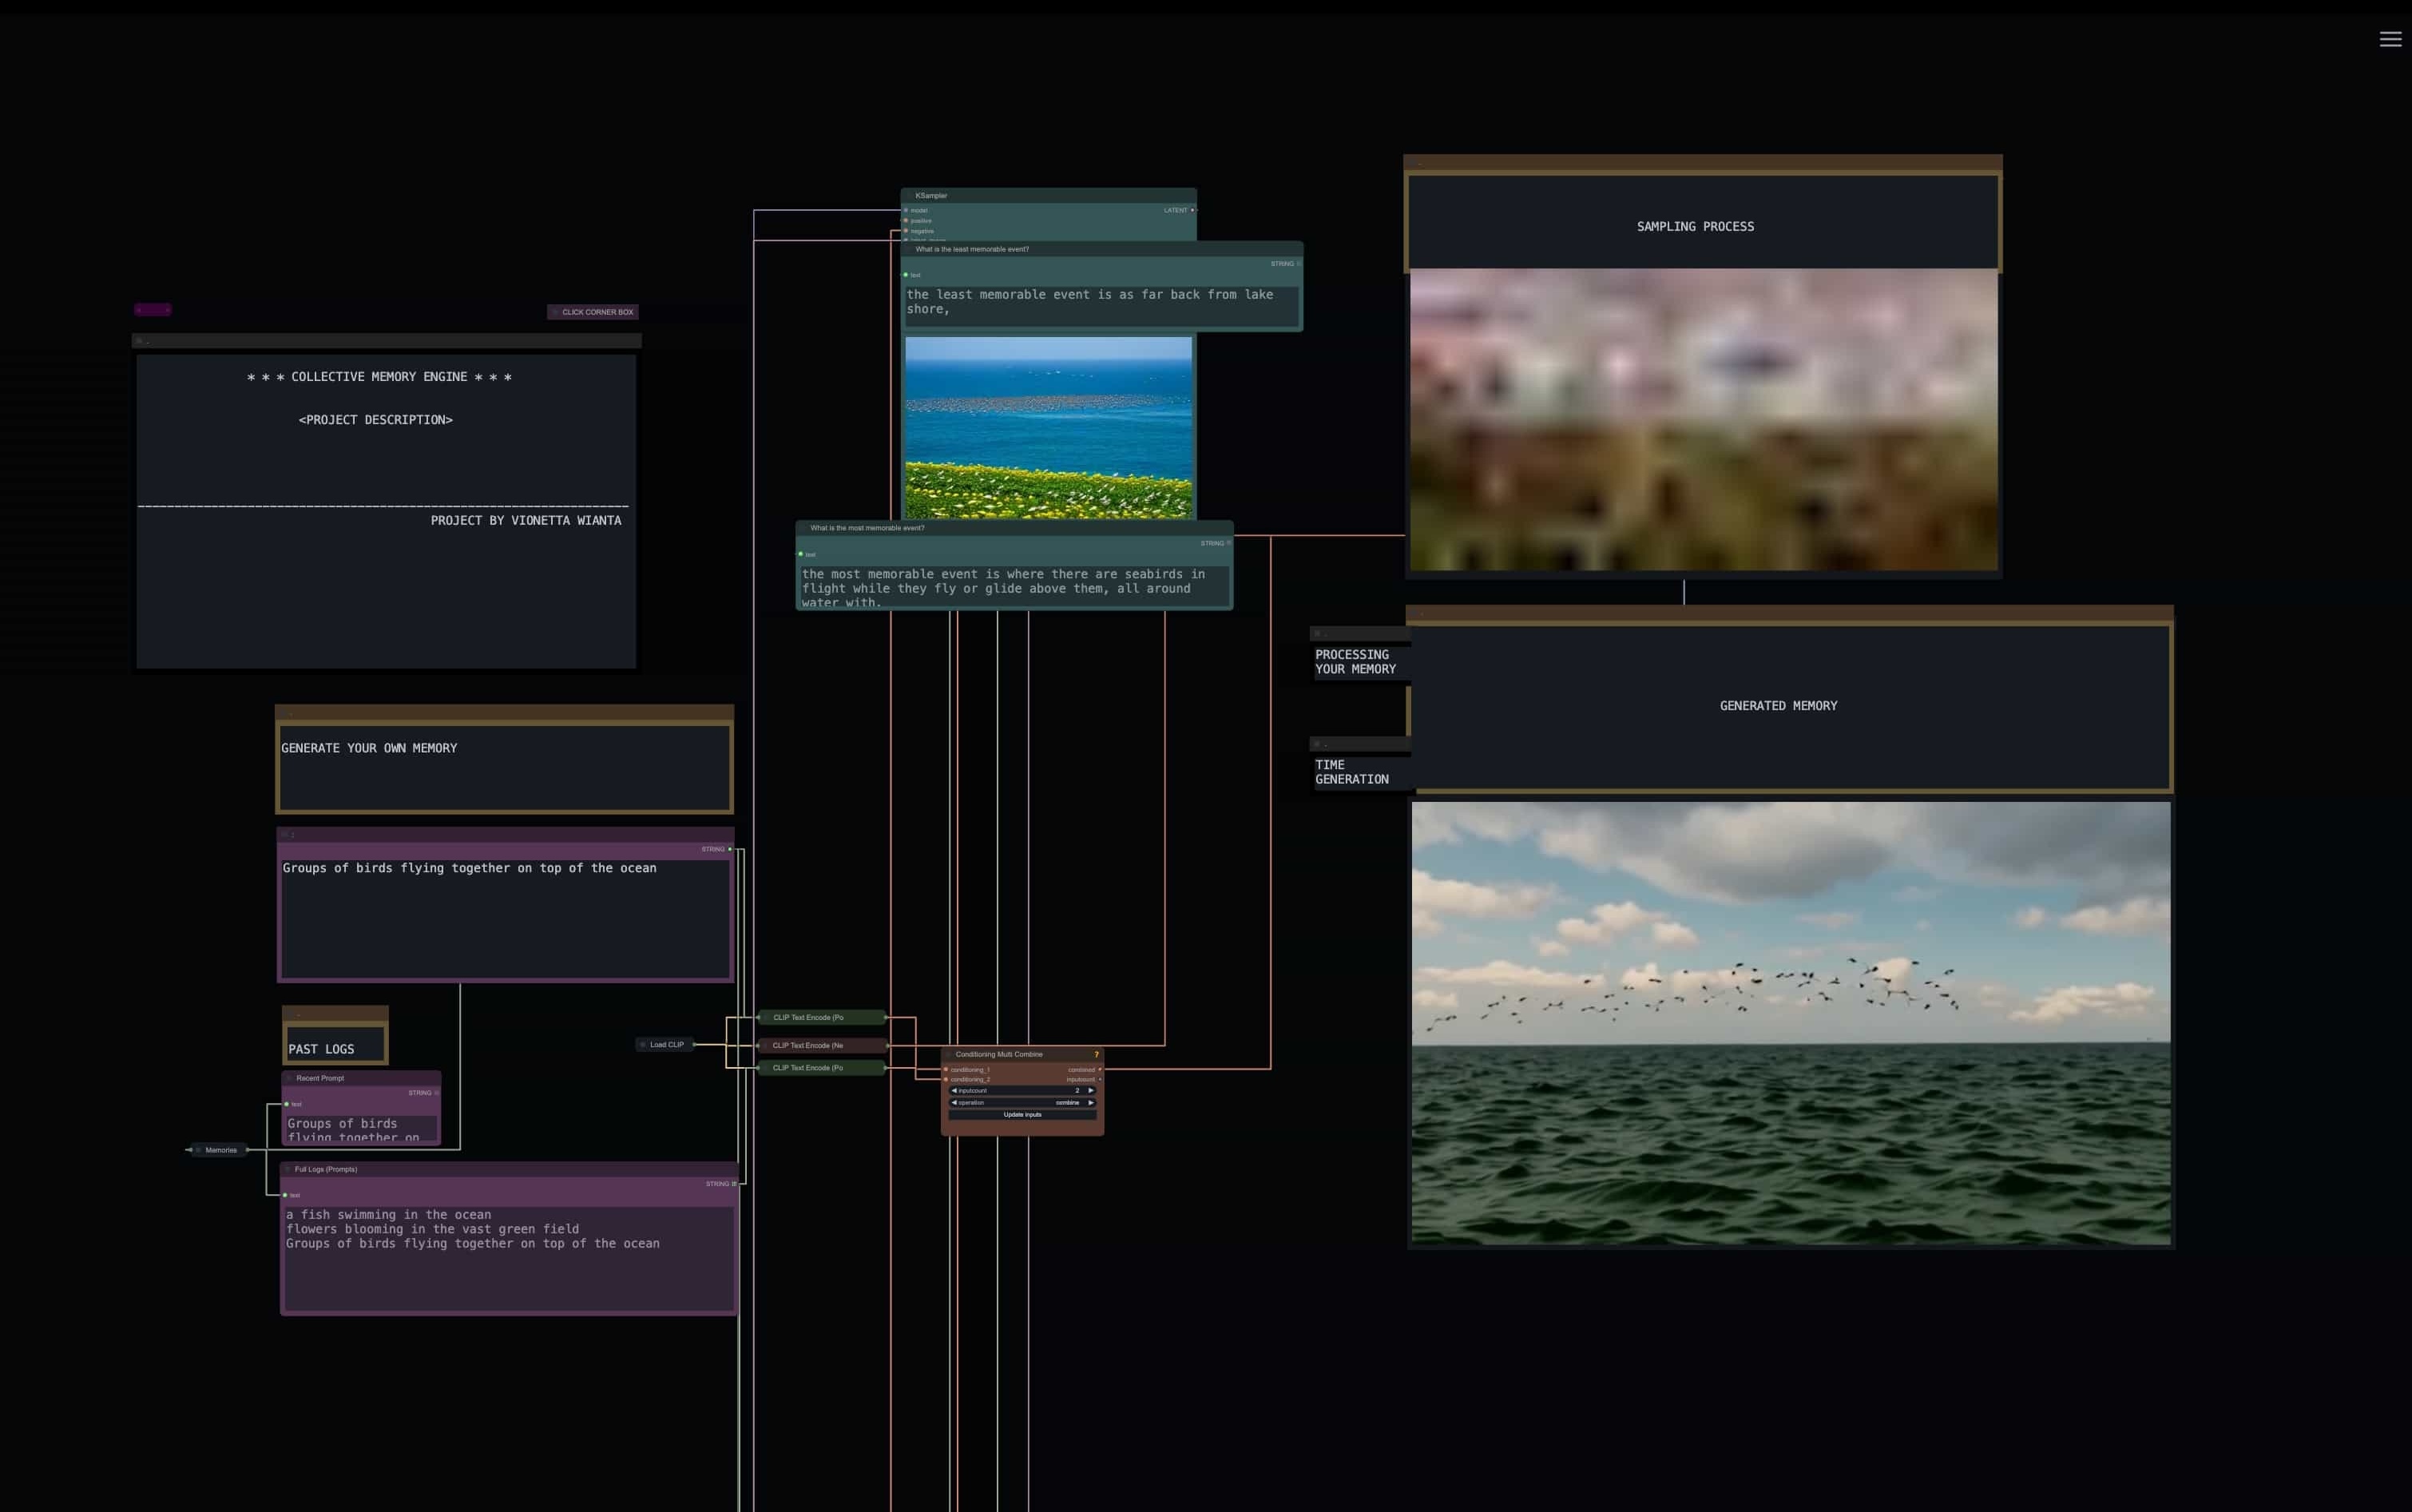Decrease inputcount with the left arrow
This screenshot has width=2412, height=1512.
[x=954, y=1090]
